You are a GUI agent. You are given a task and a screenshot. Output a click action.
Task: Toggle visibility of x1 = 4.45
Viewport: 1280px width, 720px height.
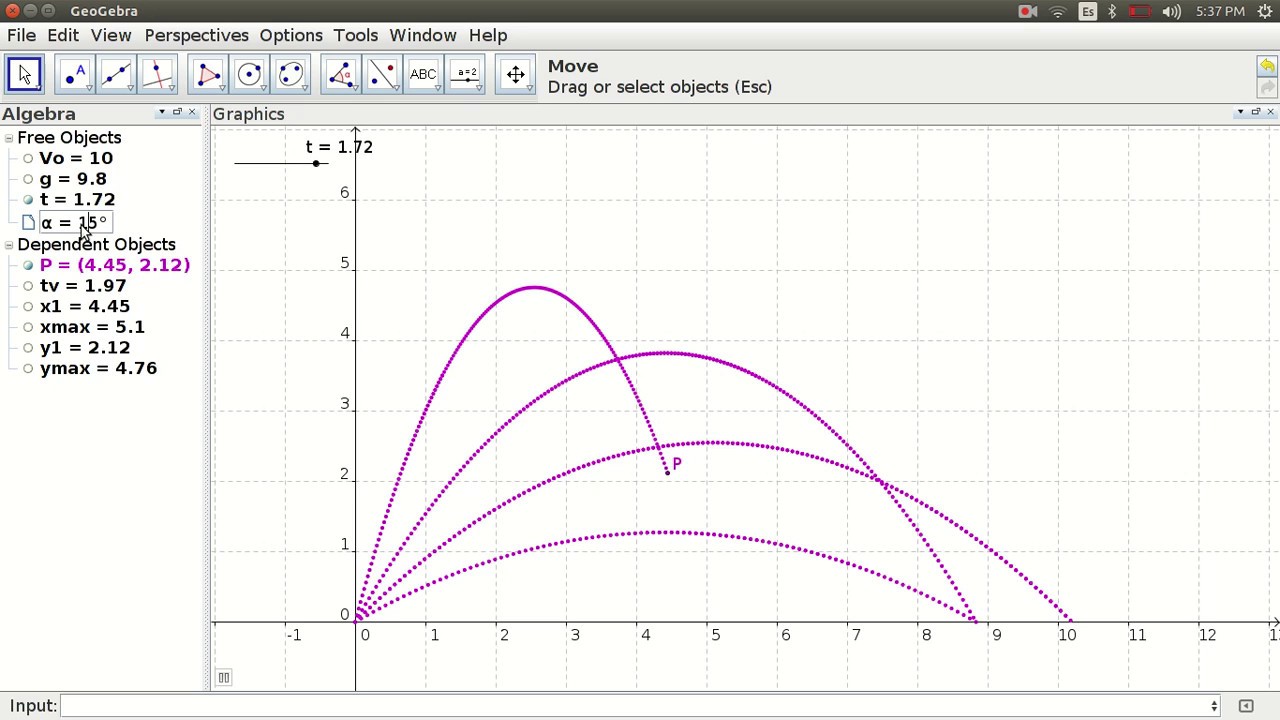28,307
